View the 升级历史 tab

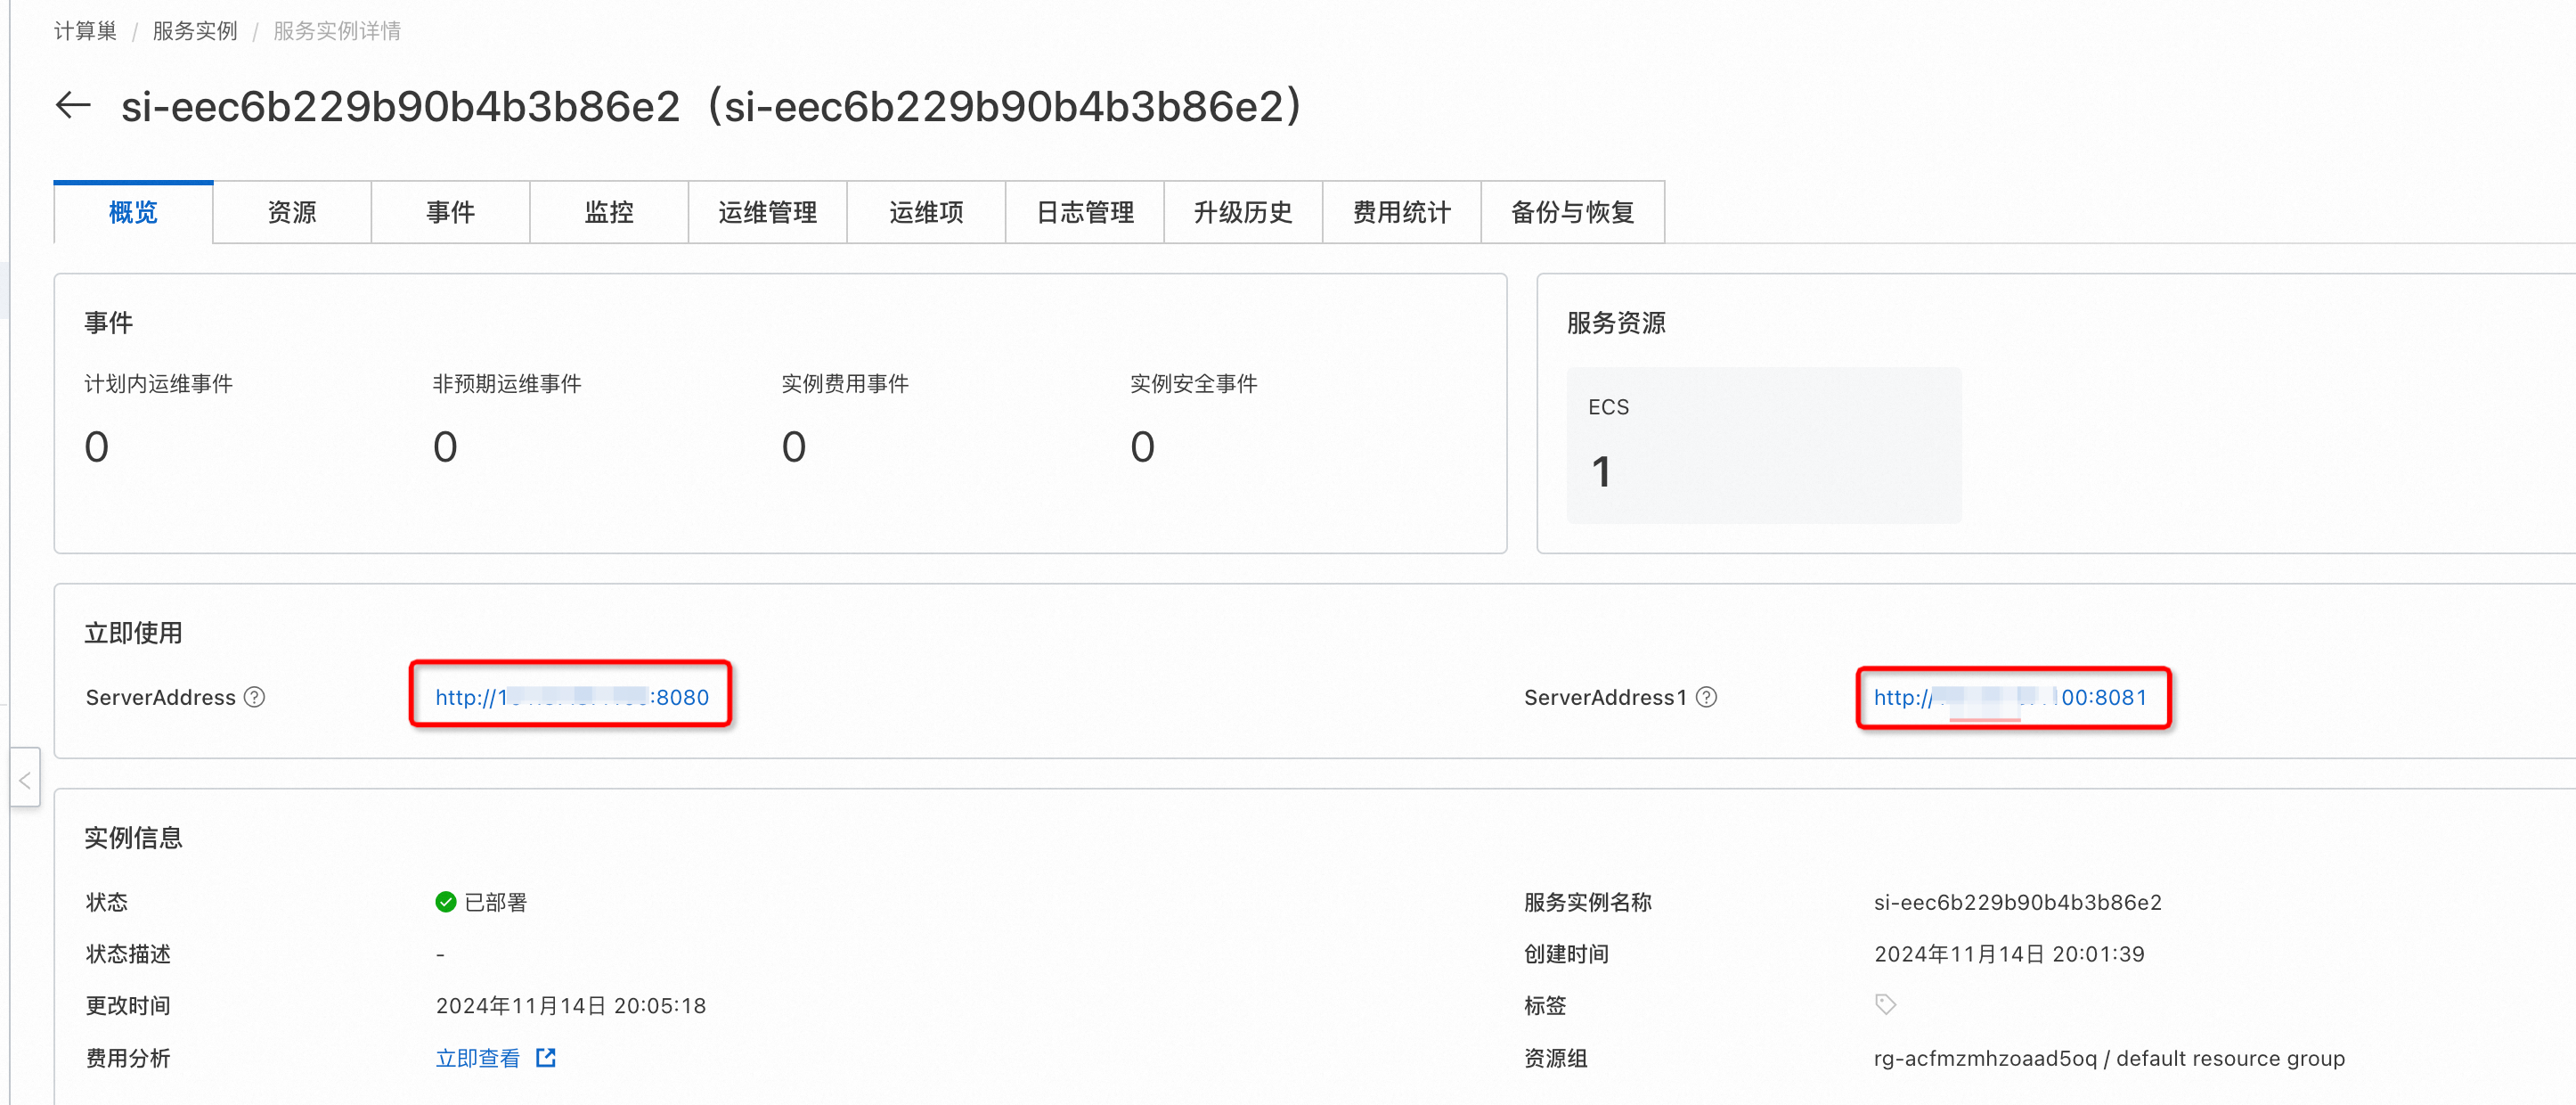coord(1243,212)
